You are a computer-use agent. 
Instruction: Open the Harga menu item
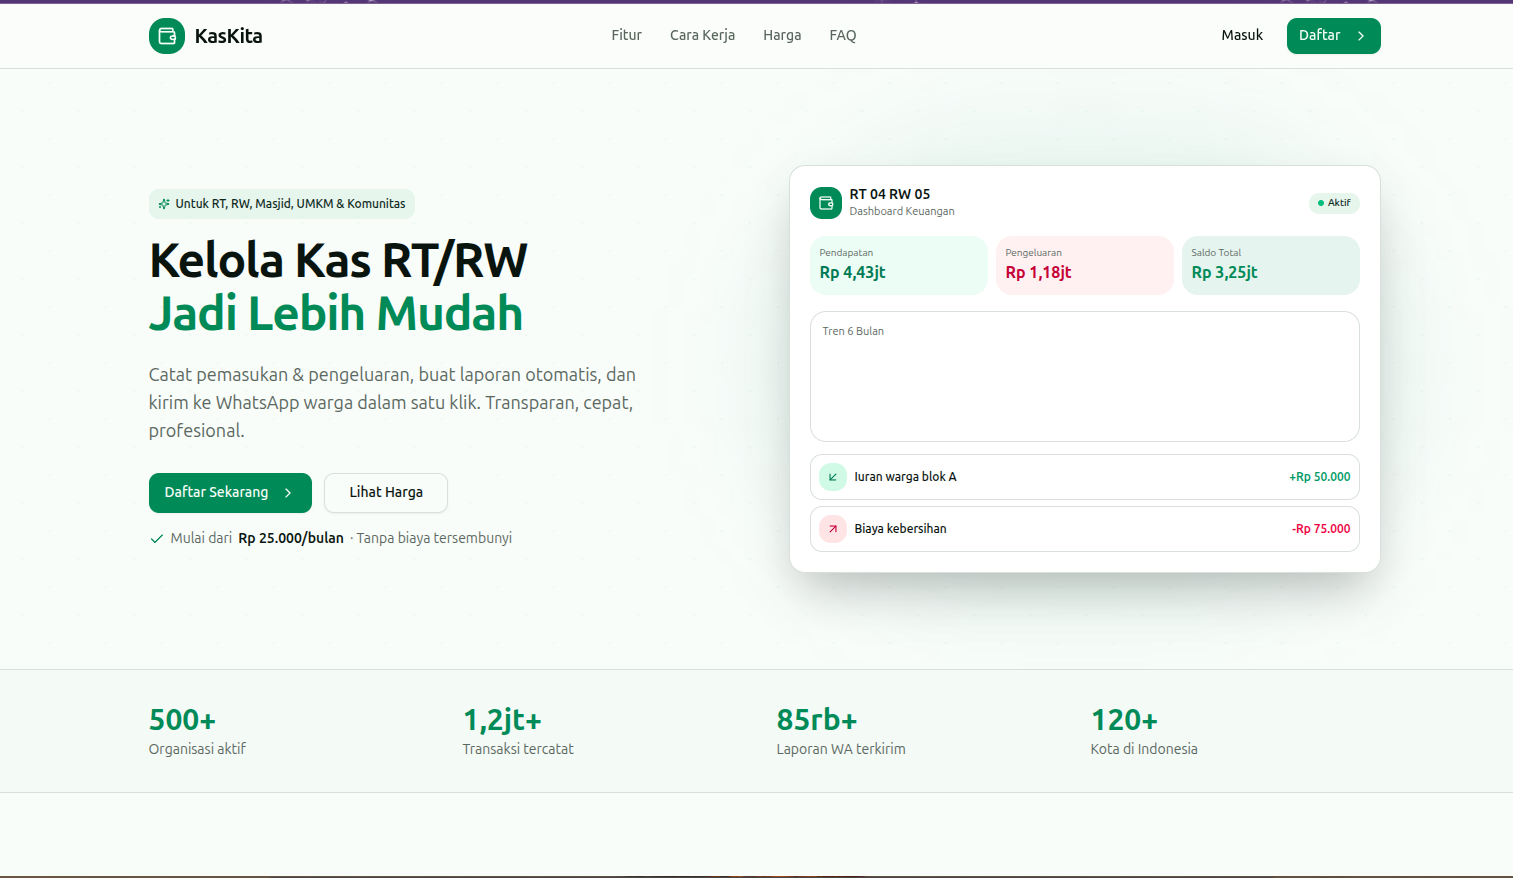[782, 35]
